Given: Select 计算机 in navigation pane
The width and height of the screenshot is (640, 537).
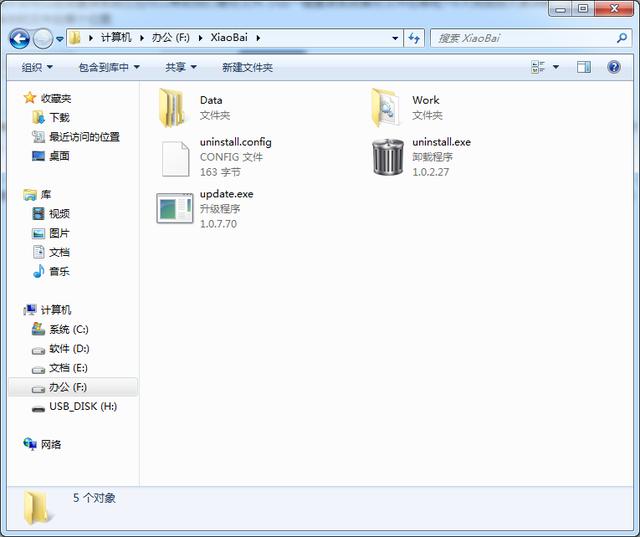Looking at the screenshot, I should pyautogui.click(x=56, y=310).
